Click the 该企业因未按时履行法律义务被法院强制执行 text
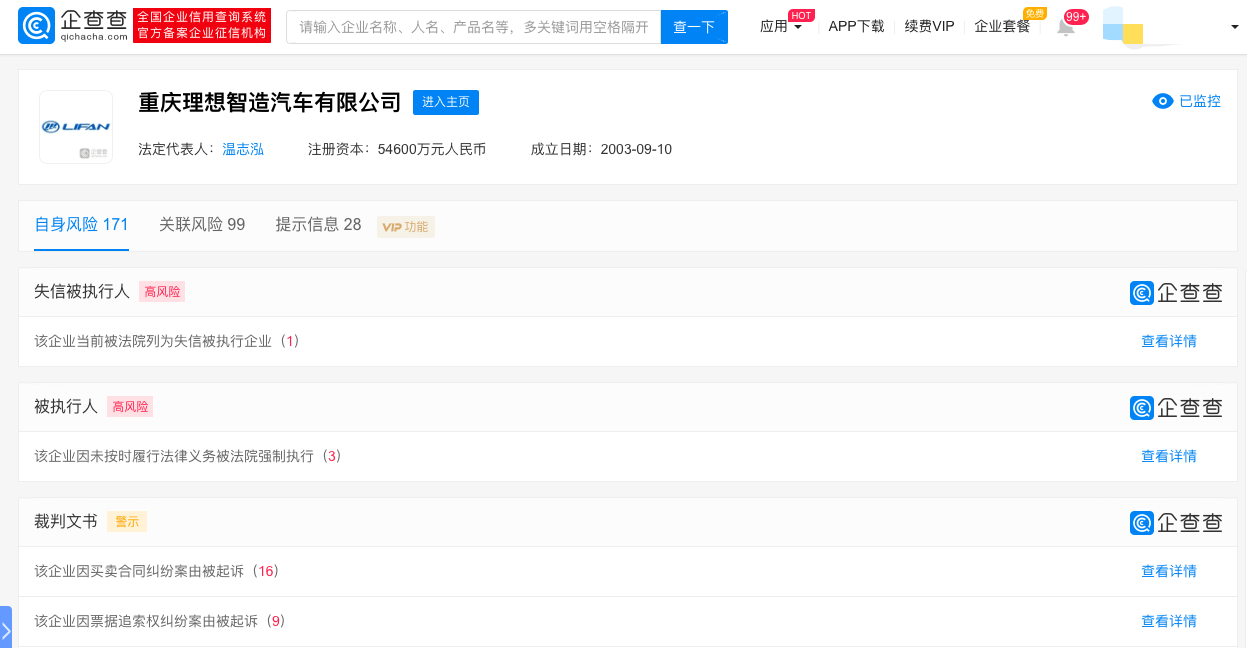The image size is (1247, 648). 174,456
